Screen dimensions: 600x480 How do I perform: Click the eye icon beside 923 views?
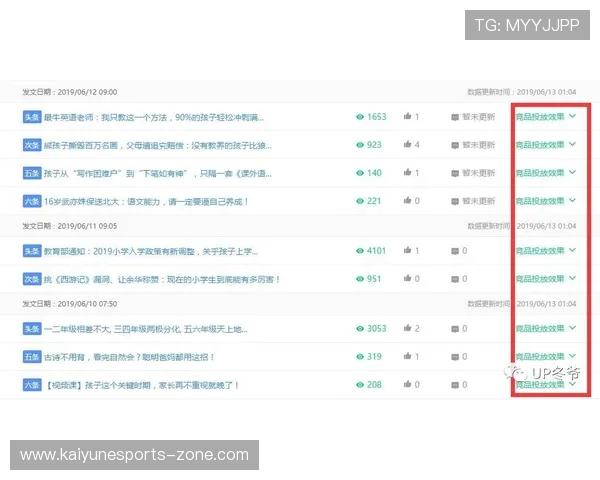(x=360, y=145)
